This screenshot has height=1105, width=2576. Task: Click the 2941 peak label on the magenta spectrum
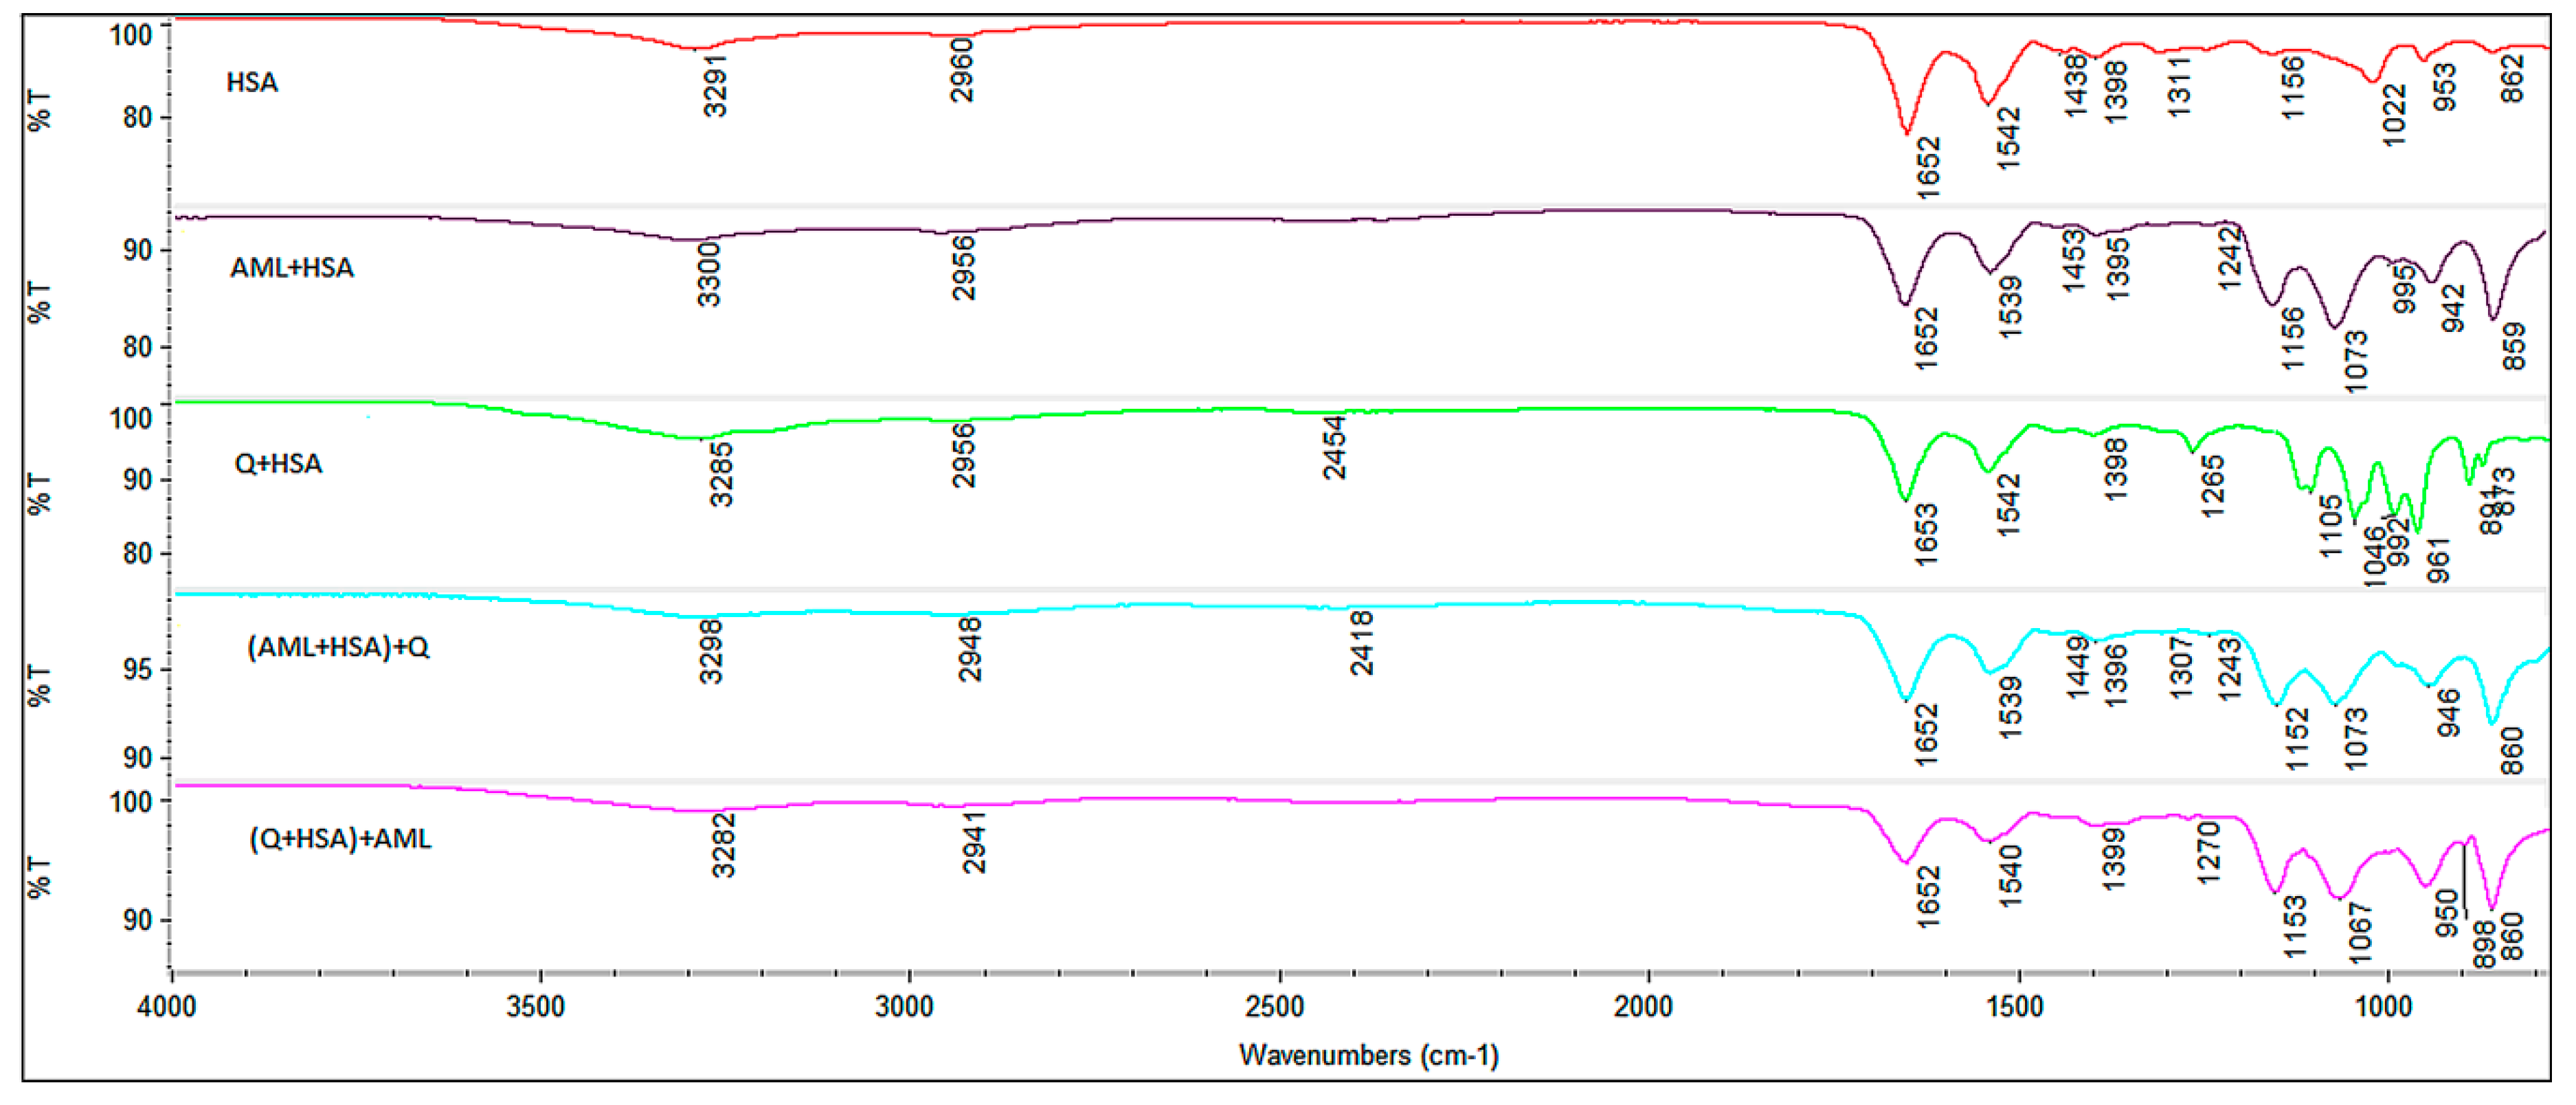(974, 843)
